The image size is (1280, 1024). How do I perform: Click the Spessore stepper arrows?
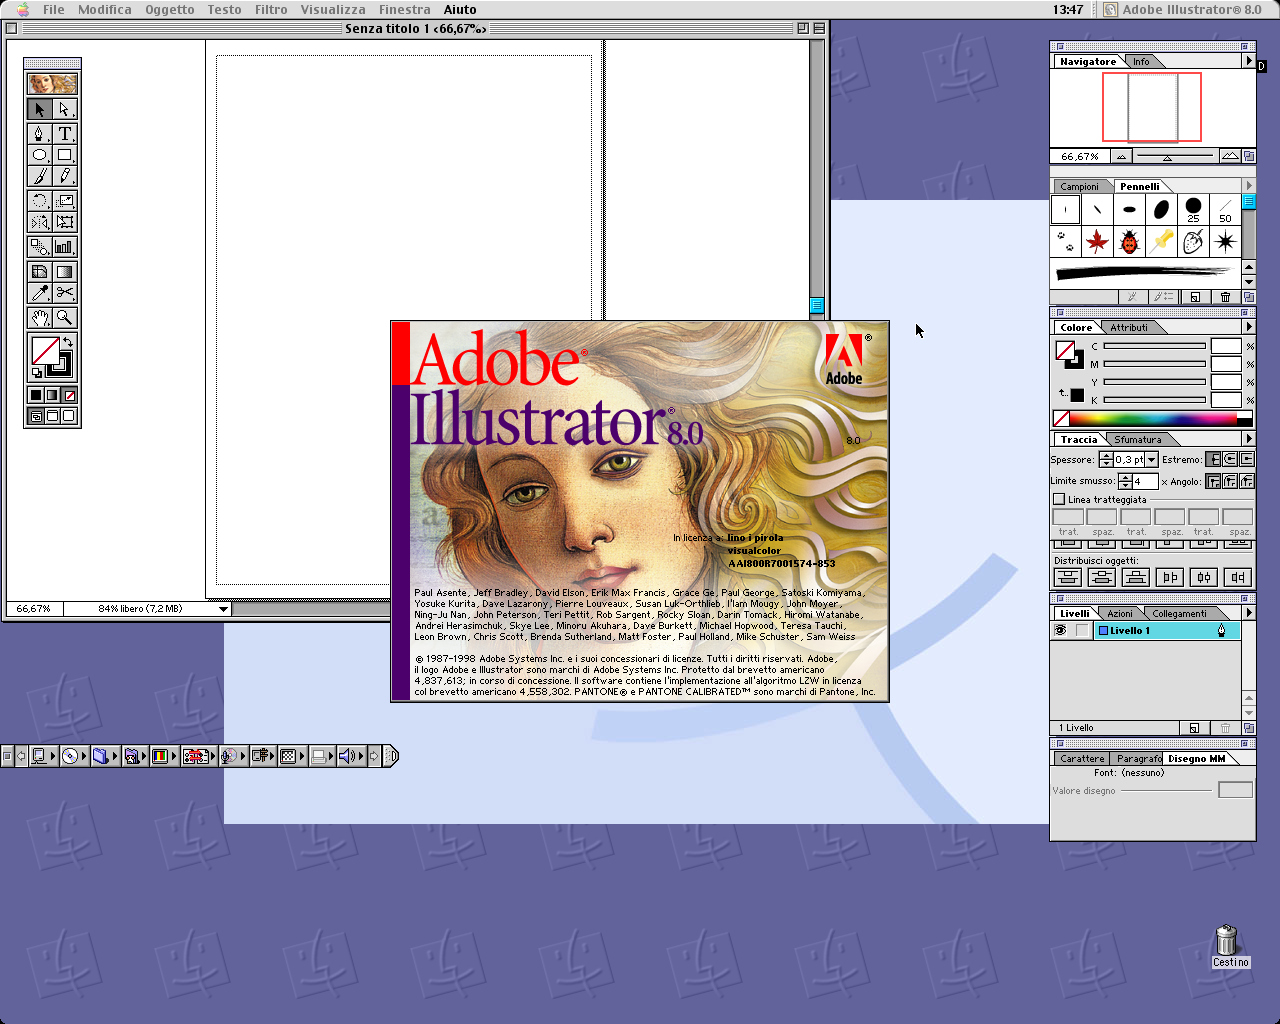click(x=1106, y=460)
